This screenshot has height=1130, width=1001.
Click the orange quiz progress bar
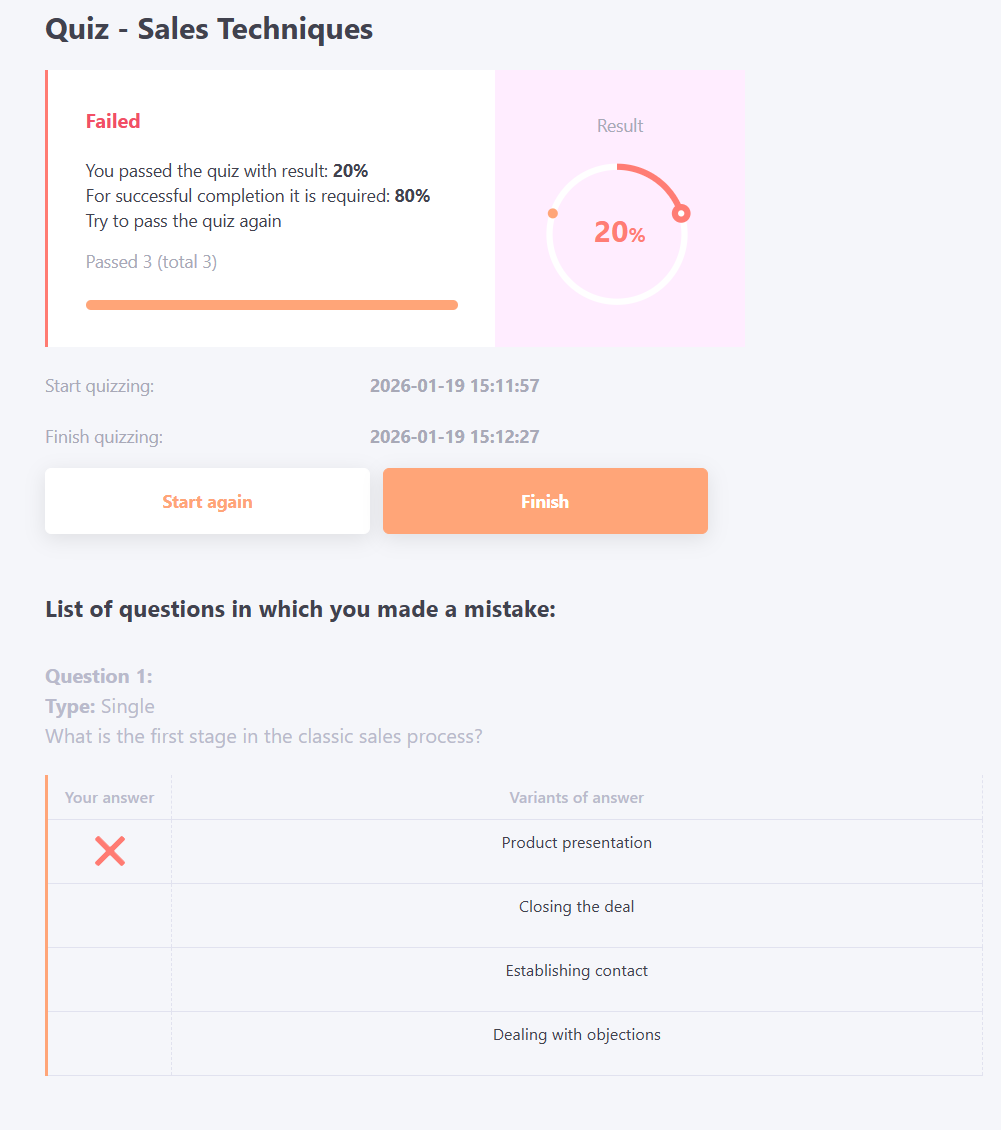pos(272,305)
